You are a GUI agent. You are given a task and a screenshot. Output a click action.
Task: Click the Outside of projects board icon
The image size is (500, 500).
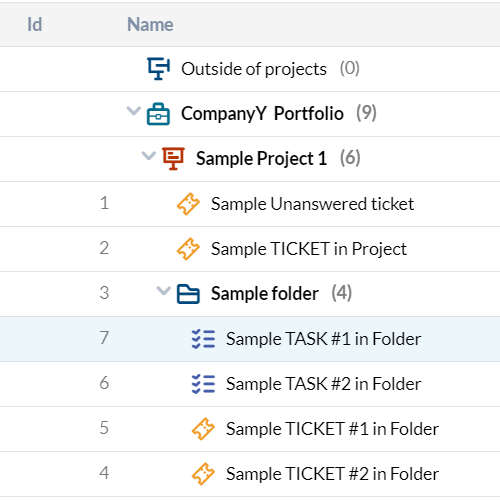click(159, 69)
